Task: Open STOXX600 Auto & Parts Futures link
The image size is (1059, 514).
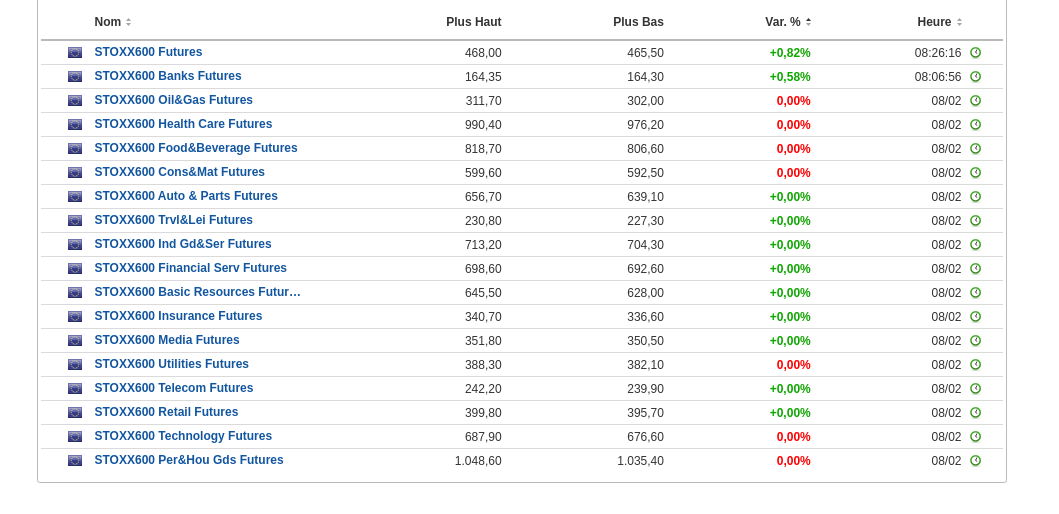Action: tap(186, 196)
